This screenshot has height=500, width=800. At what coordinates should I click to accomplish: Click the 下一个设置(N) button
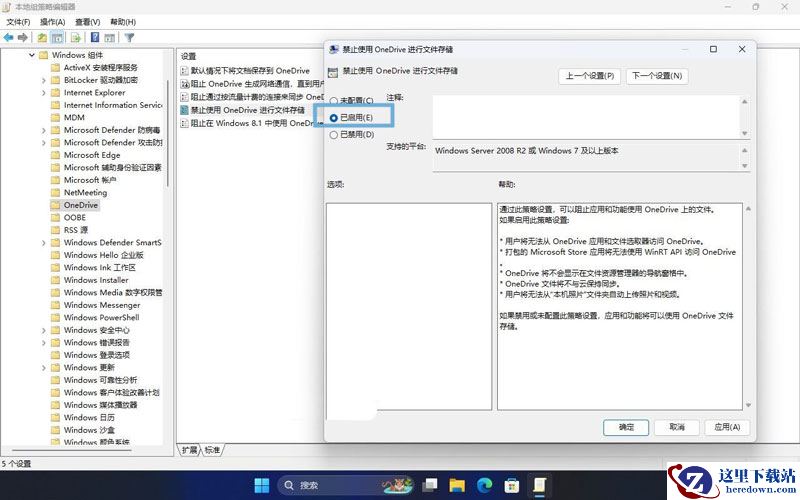[657, 76]
